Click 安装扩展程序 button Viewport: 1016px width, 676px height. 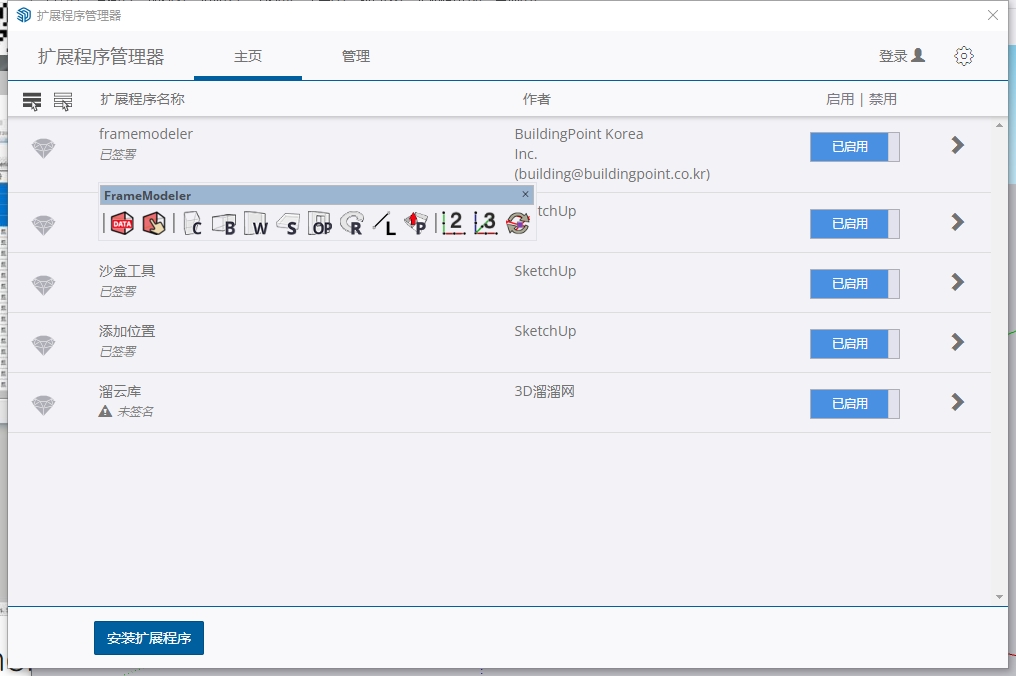149,638
